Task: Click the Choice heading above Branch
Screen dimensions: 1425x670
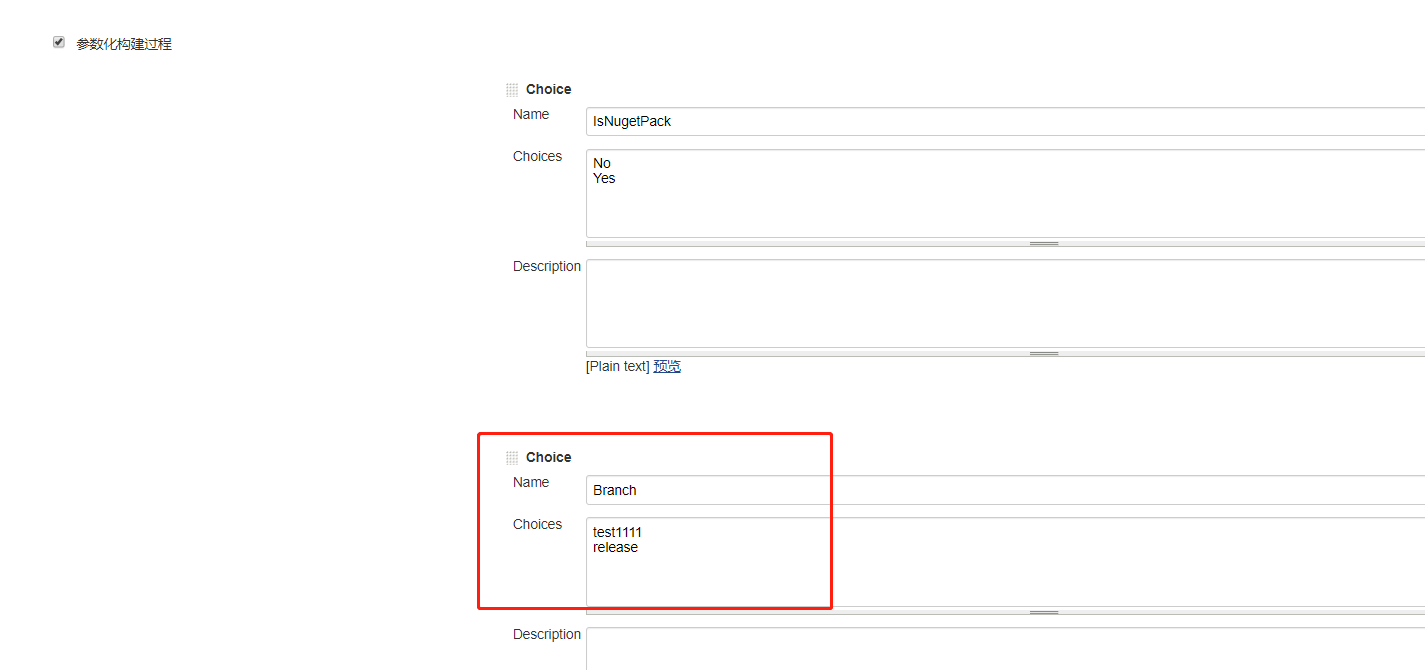Action: [x=549, y=457]
